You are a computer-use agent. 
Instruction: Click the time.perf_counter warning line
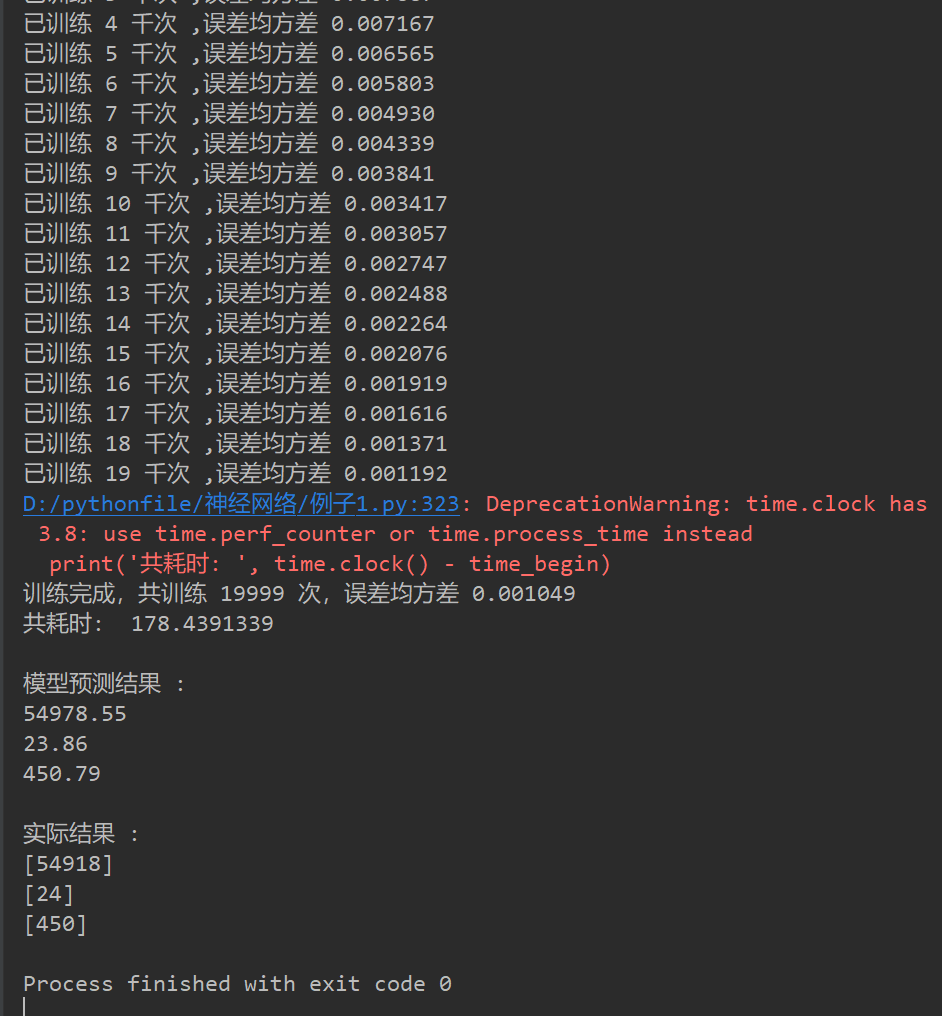395,534
